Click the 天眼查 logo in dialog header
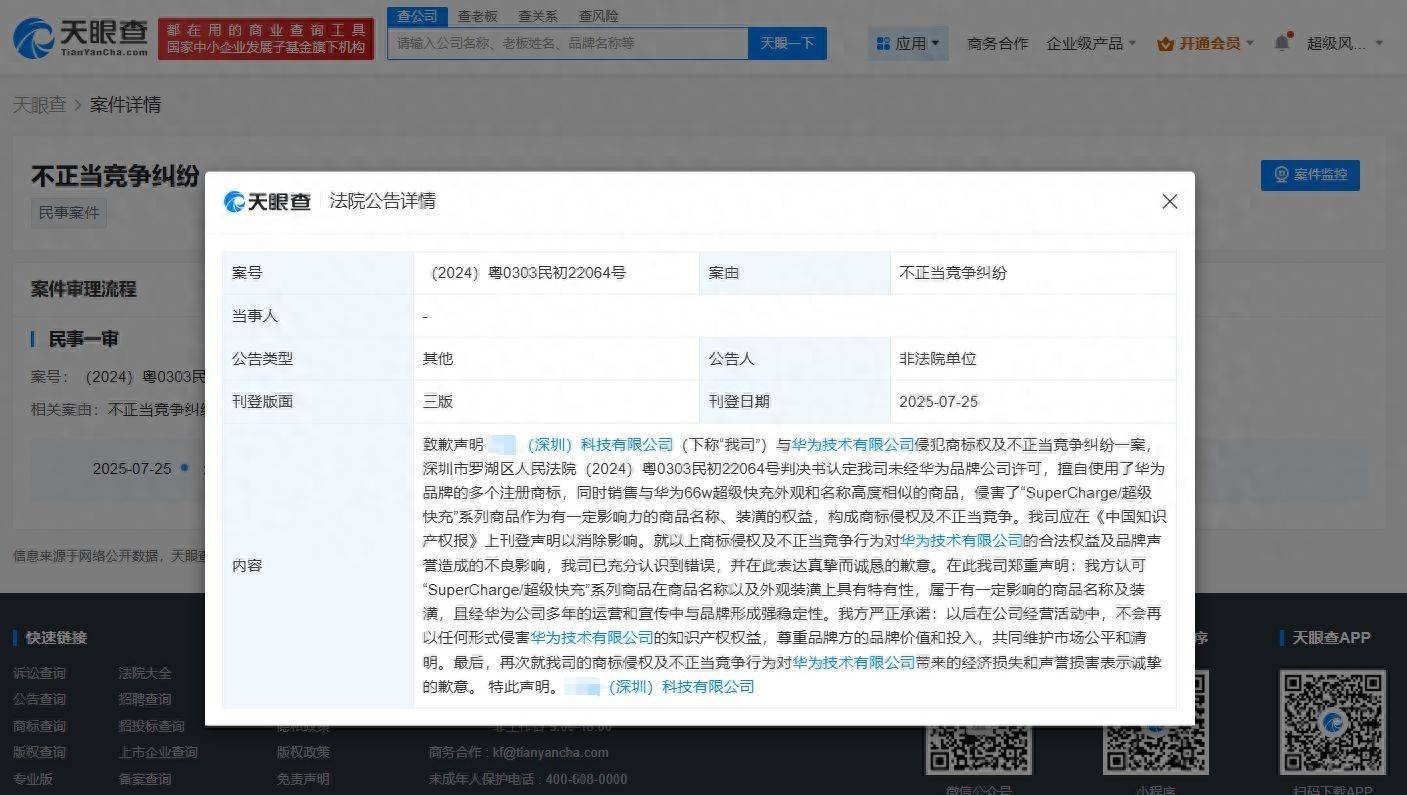The image size is (1407, 795). (x=267, y=201)
